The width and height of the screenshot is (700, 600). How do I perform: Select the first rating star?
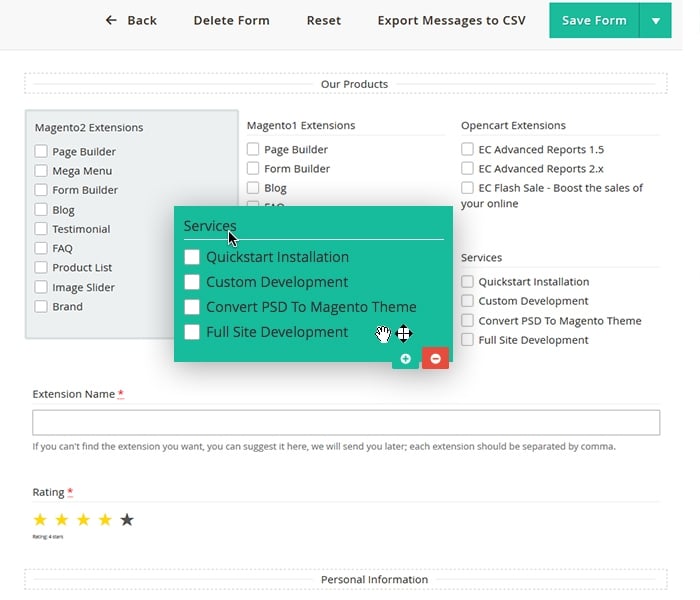pos(40,520)
